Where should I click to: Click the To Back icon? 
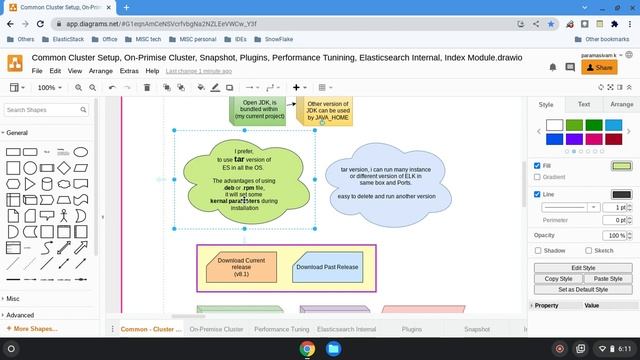181,88
